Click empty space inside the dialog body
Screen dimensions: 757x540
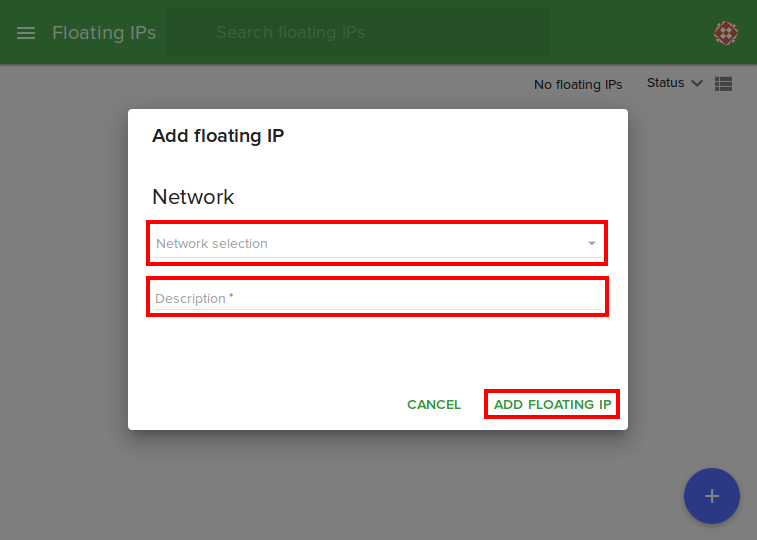tap(377, 350)
